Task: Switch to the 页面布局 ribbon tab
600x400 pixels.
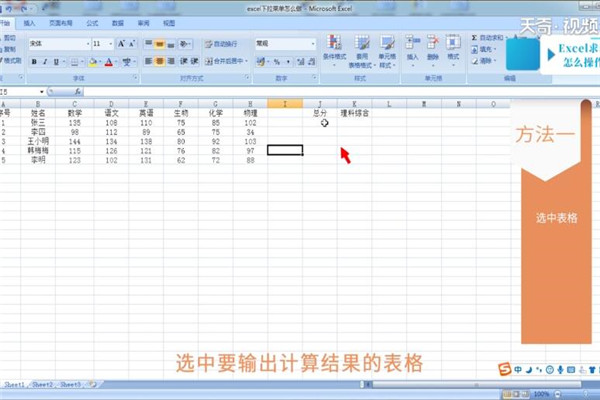Action: (x=60, y=23)
